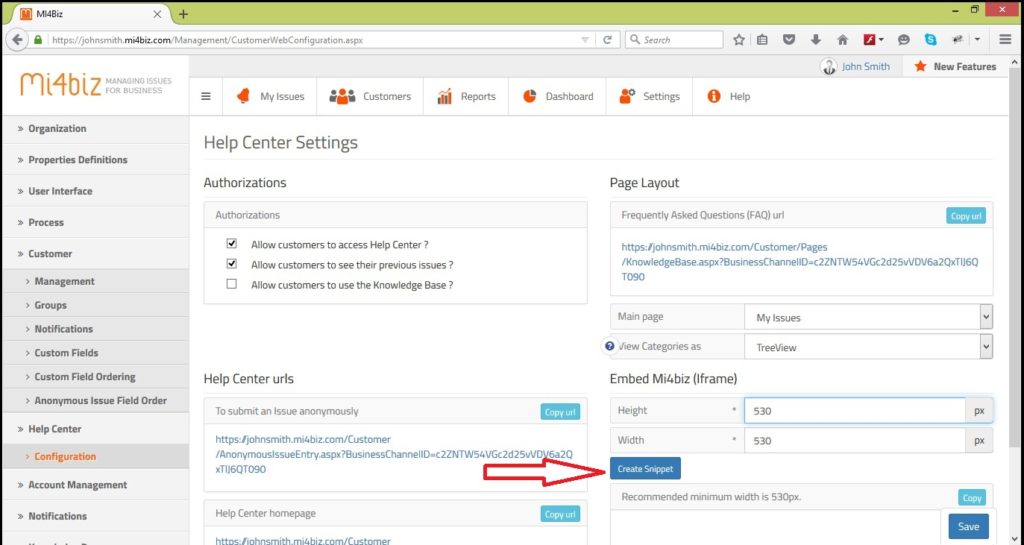1024x545 pixels.
Task: Open the Main page dropdown
Action: 868,317
